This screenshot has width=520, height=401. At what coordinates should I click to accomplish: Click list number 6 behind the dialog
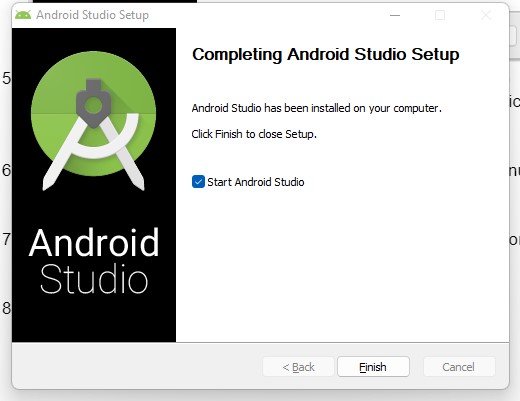pos(6,170)
